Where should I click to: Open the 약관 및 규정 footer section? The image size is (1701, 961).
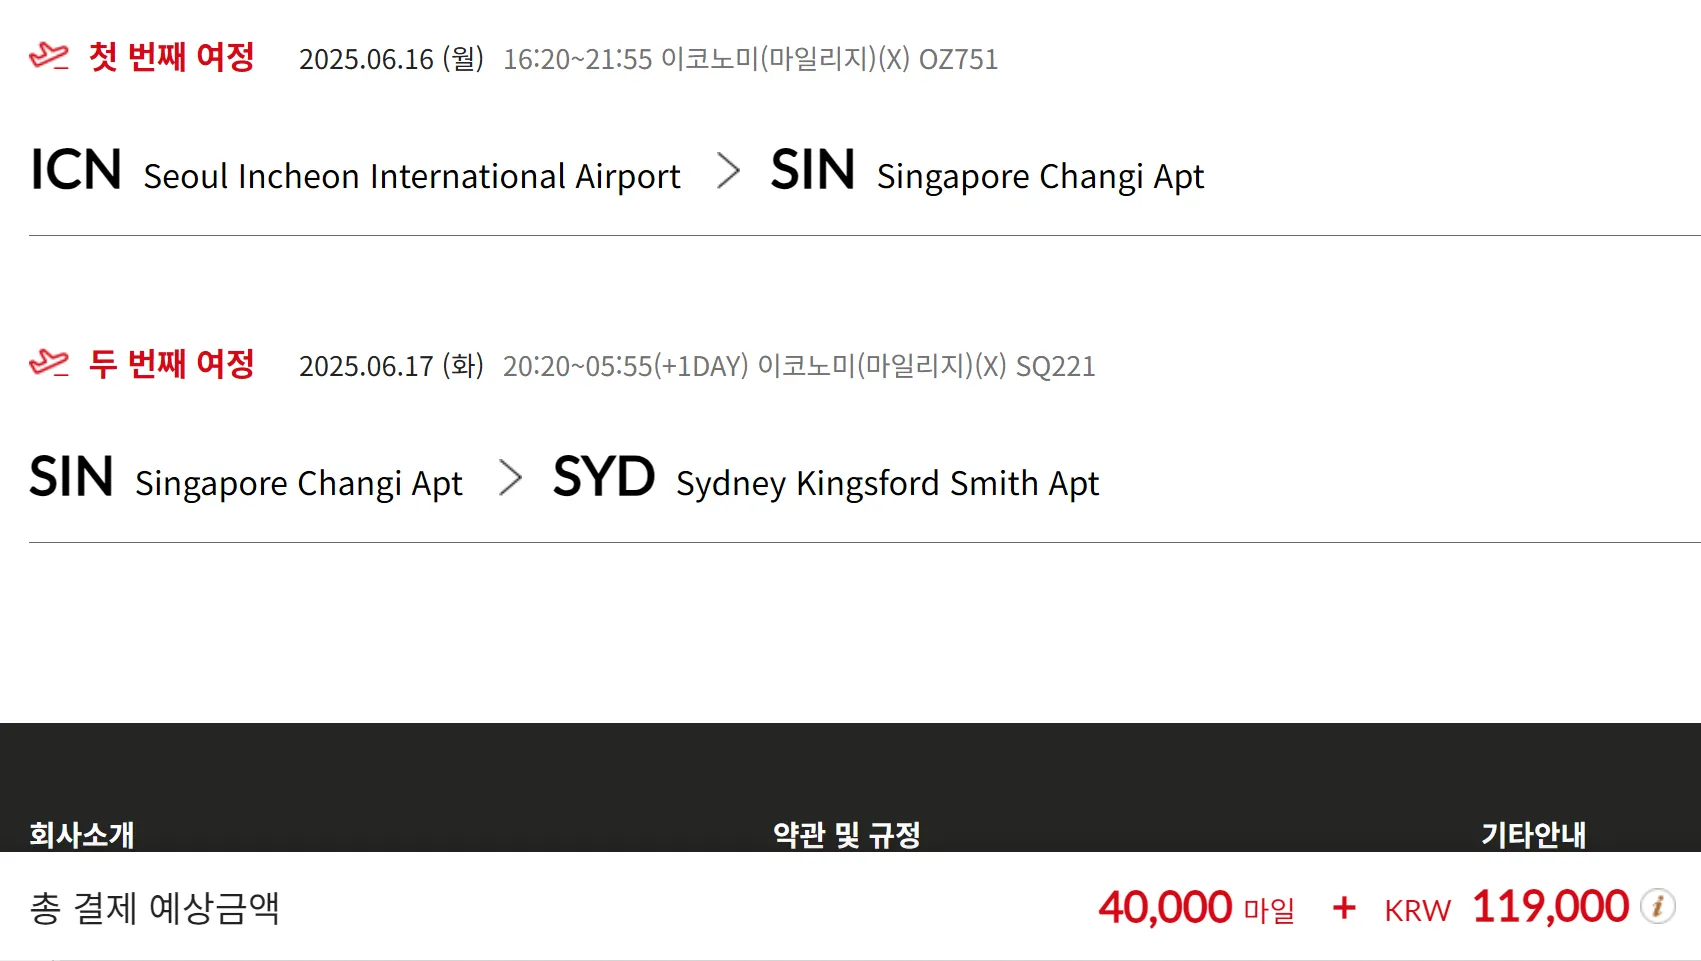click(x=846, y=834)
